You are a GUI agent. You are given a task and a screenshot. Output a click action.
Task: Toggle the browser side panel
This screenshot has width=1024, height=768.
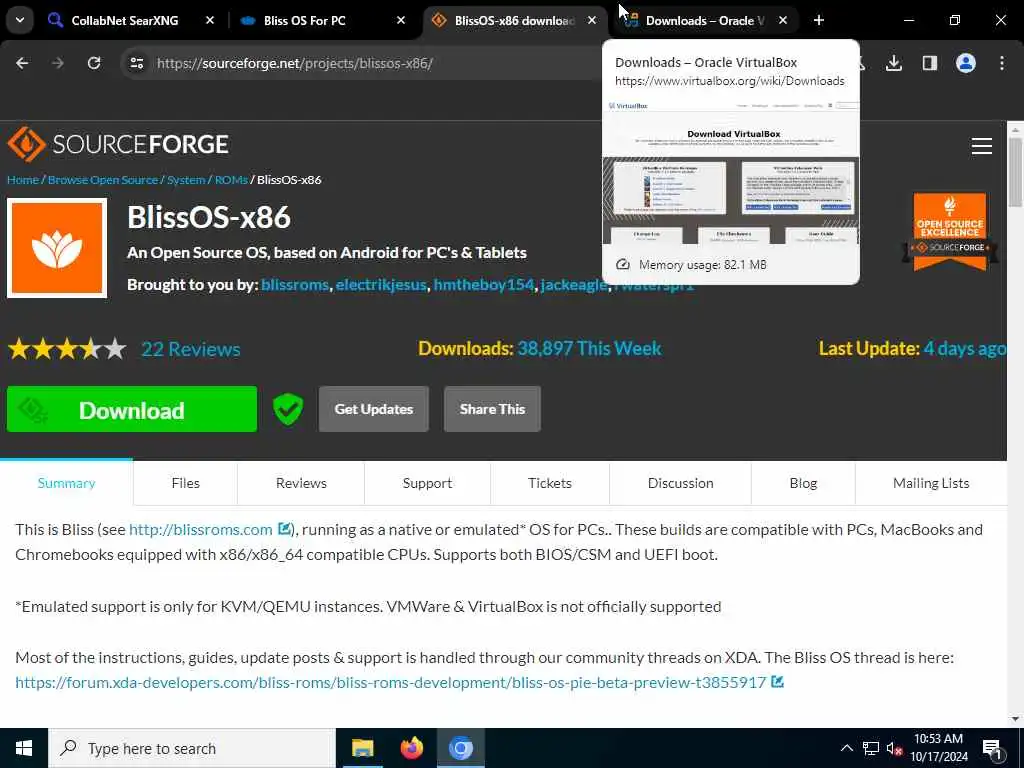(929, 63)
